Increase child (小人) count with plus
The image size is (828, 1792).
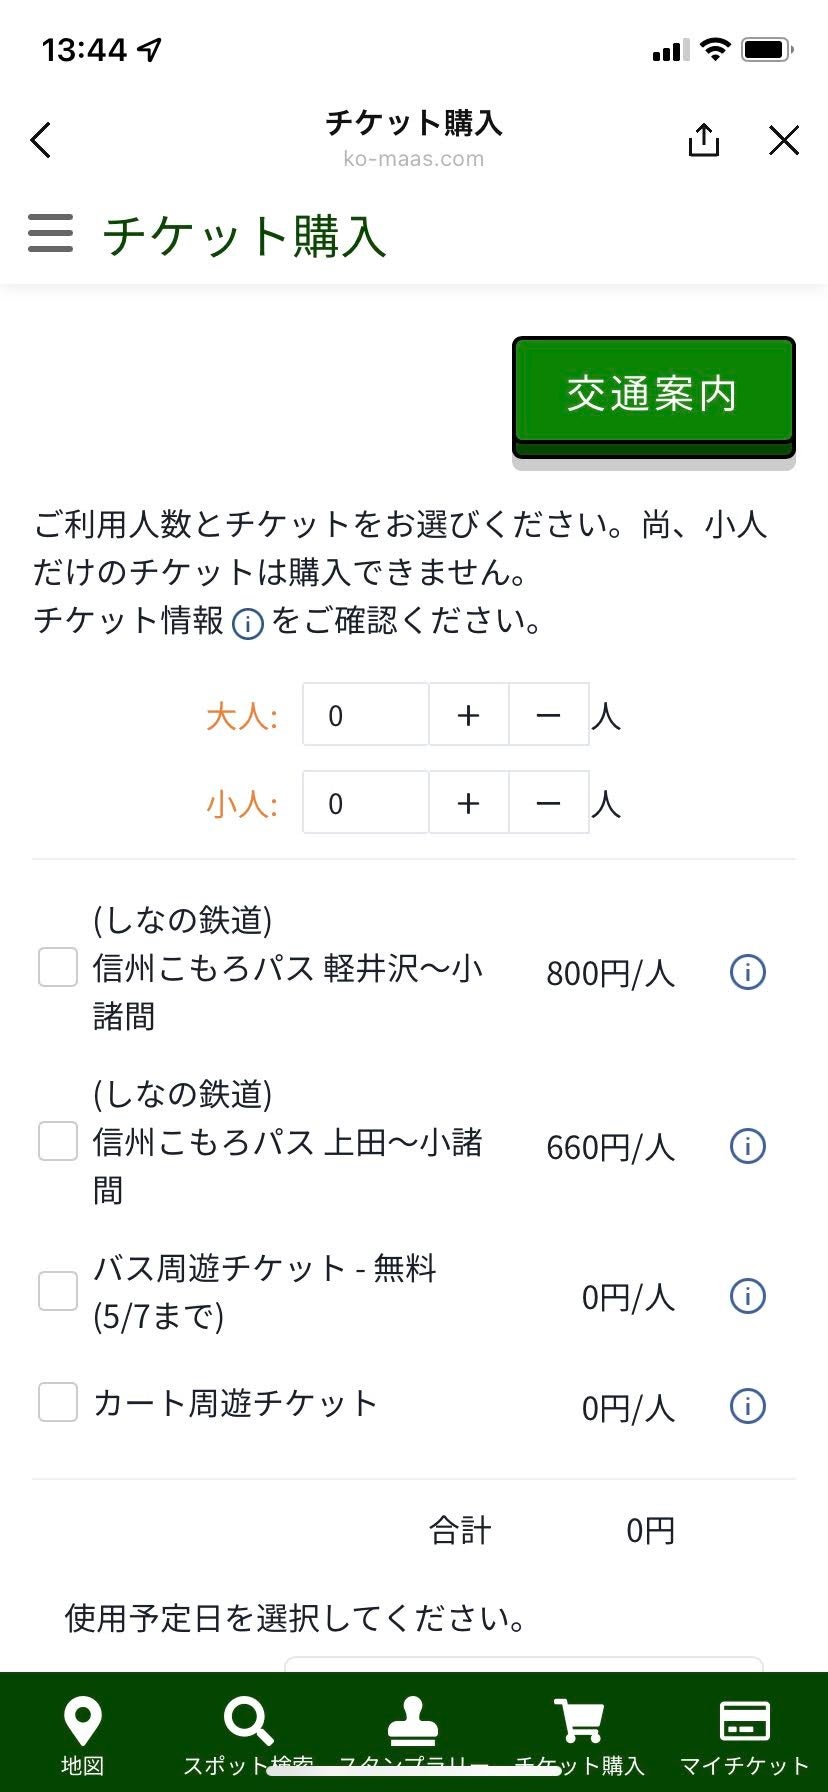point(468,803)
